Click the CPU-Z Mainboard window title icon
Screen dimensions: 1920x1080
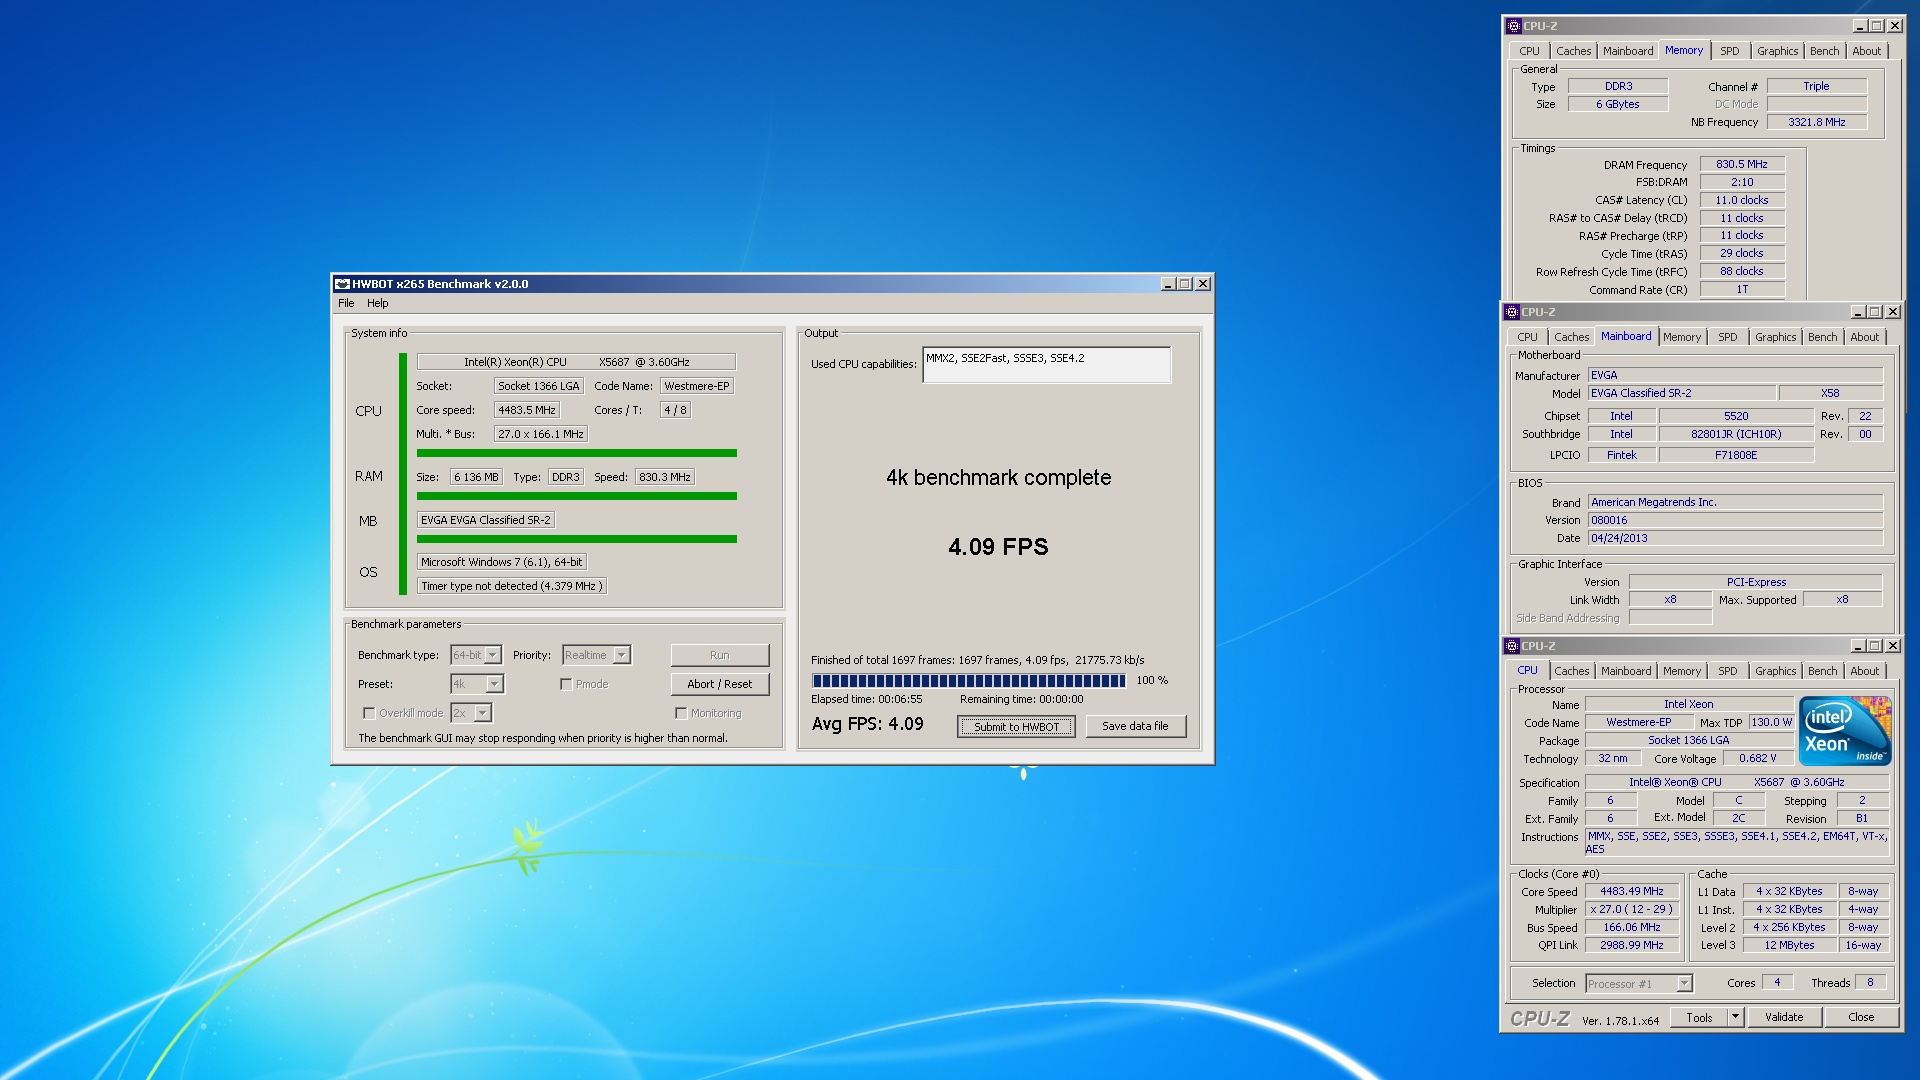(x=1512, y=312)
